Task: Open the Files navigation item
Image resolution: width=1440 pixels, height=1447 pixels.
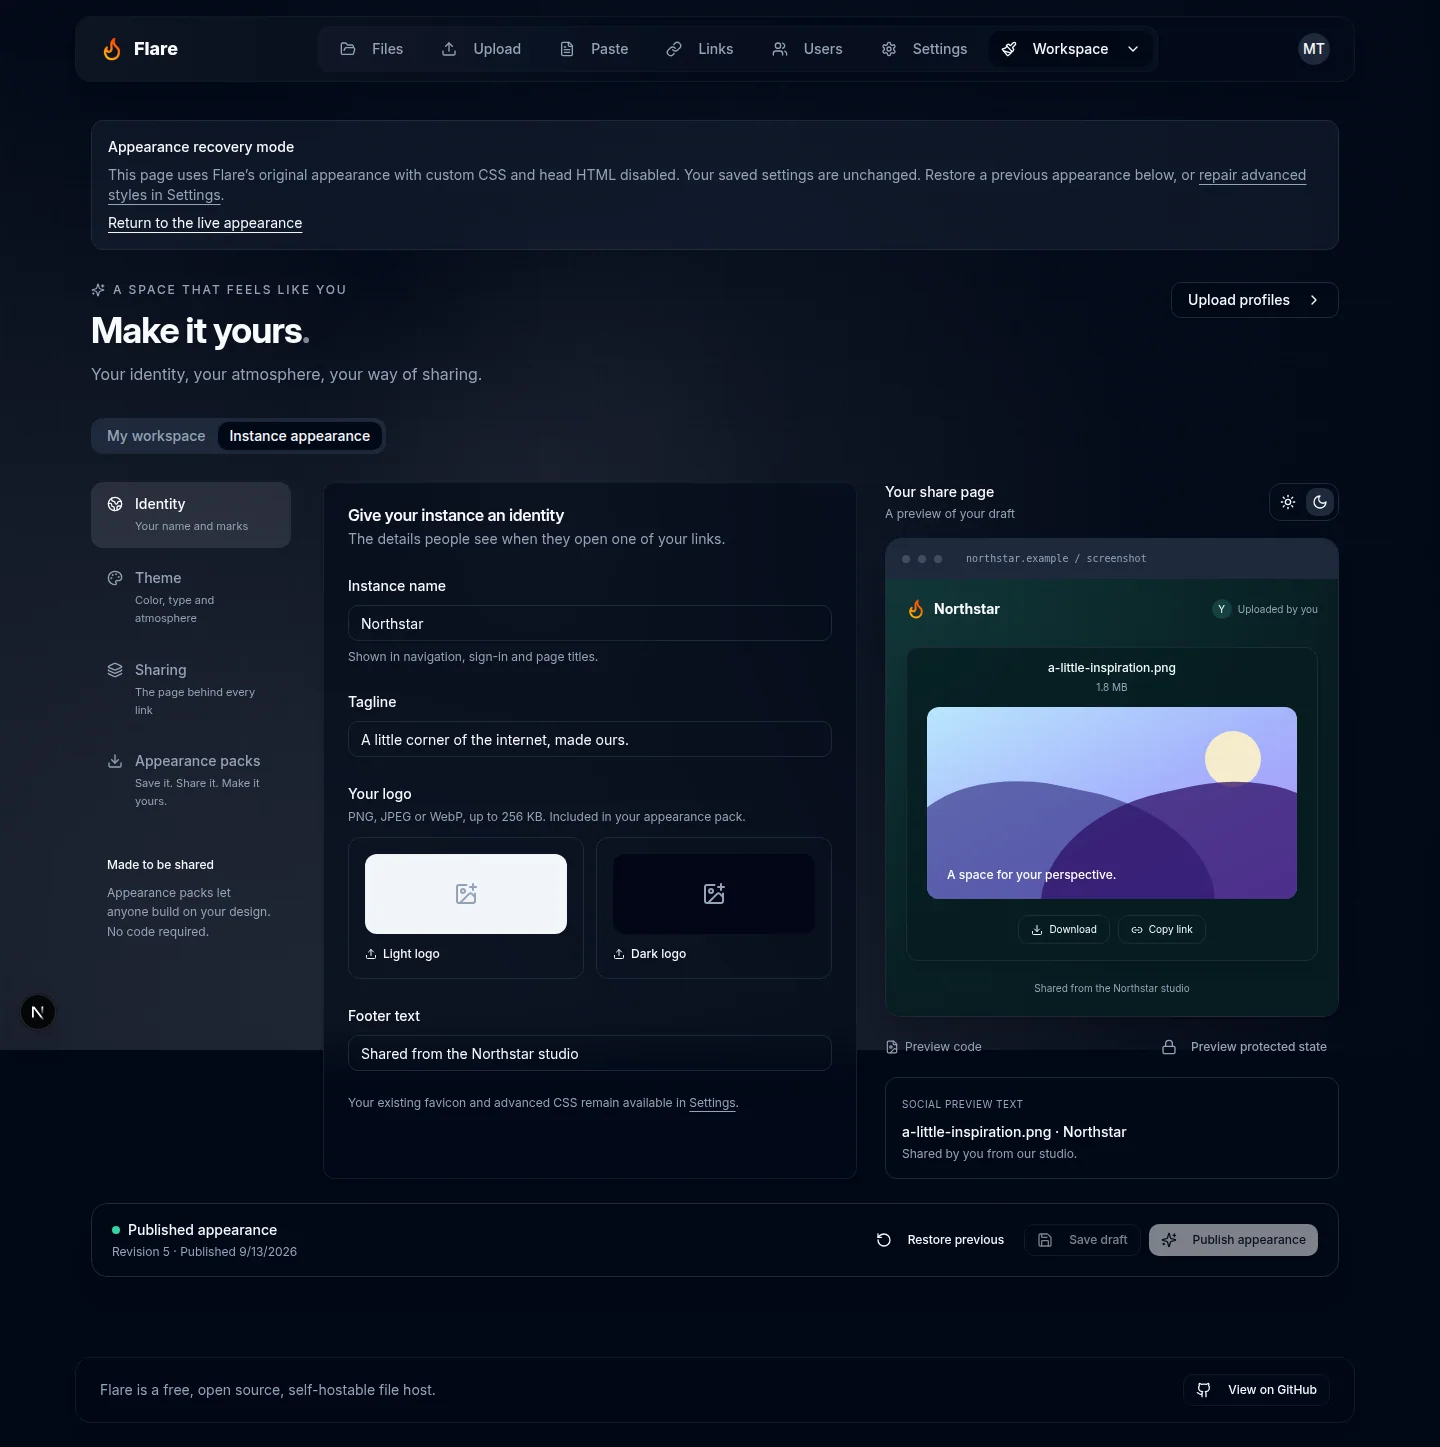Action: pyautogui.click(x=372, y=49)
